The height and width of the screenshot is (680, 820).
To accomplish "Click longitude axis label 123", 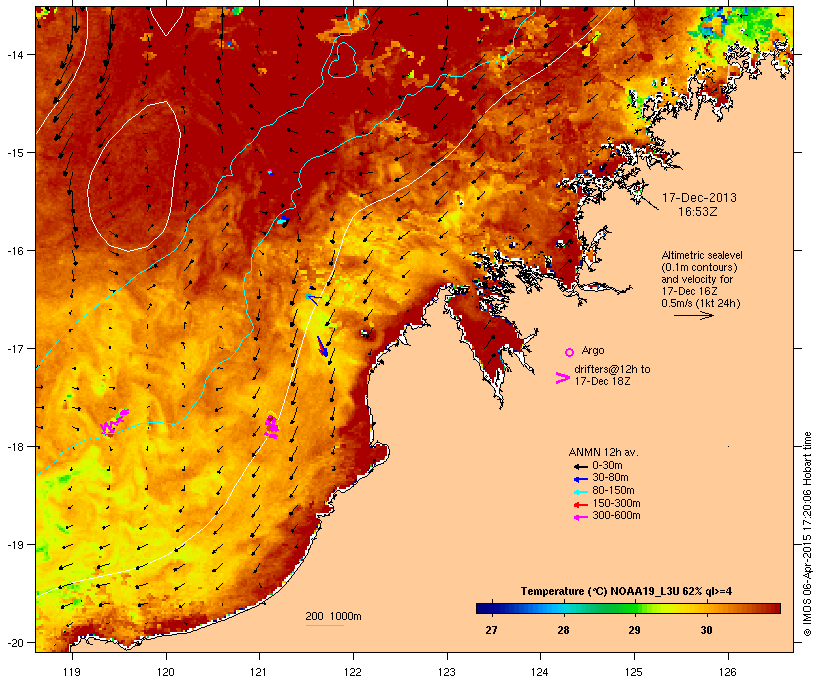I will (447, 672).
